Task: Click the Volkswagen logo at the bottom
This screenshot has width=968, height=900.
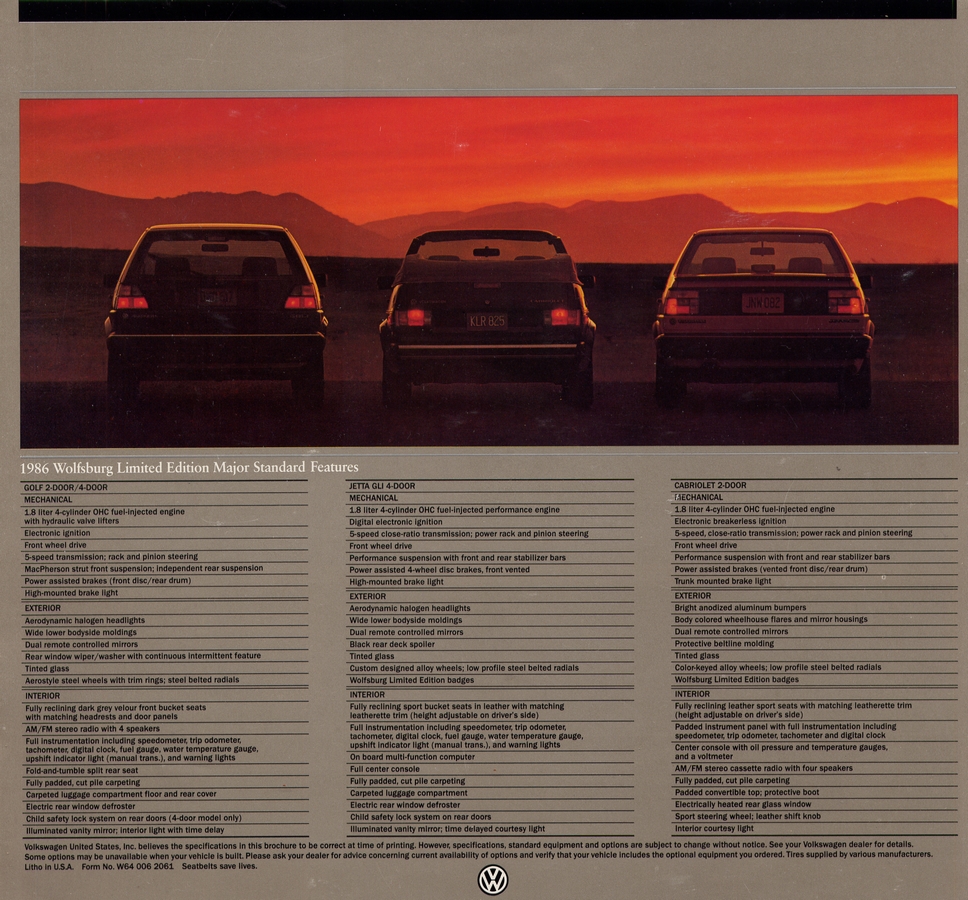Action: (492, 880)
